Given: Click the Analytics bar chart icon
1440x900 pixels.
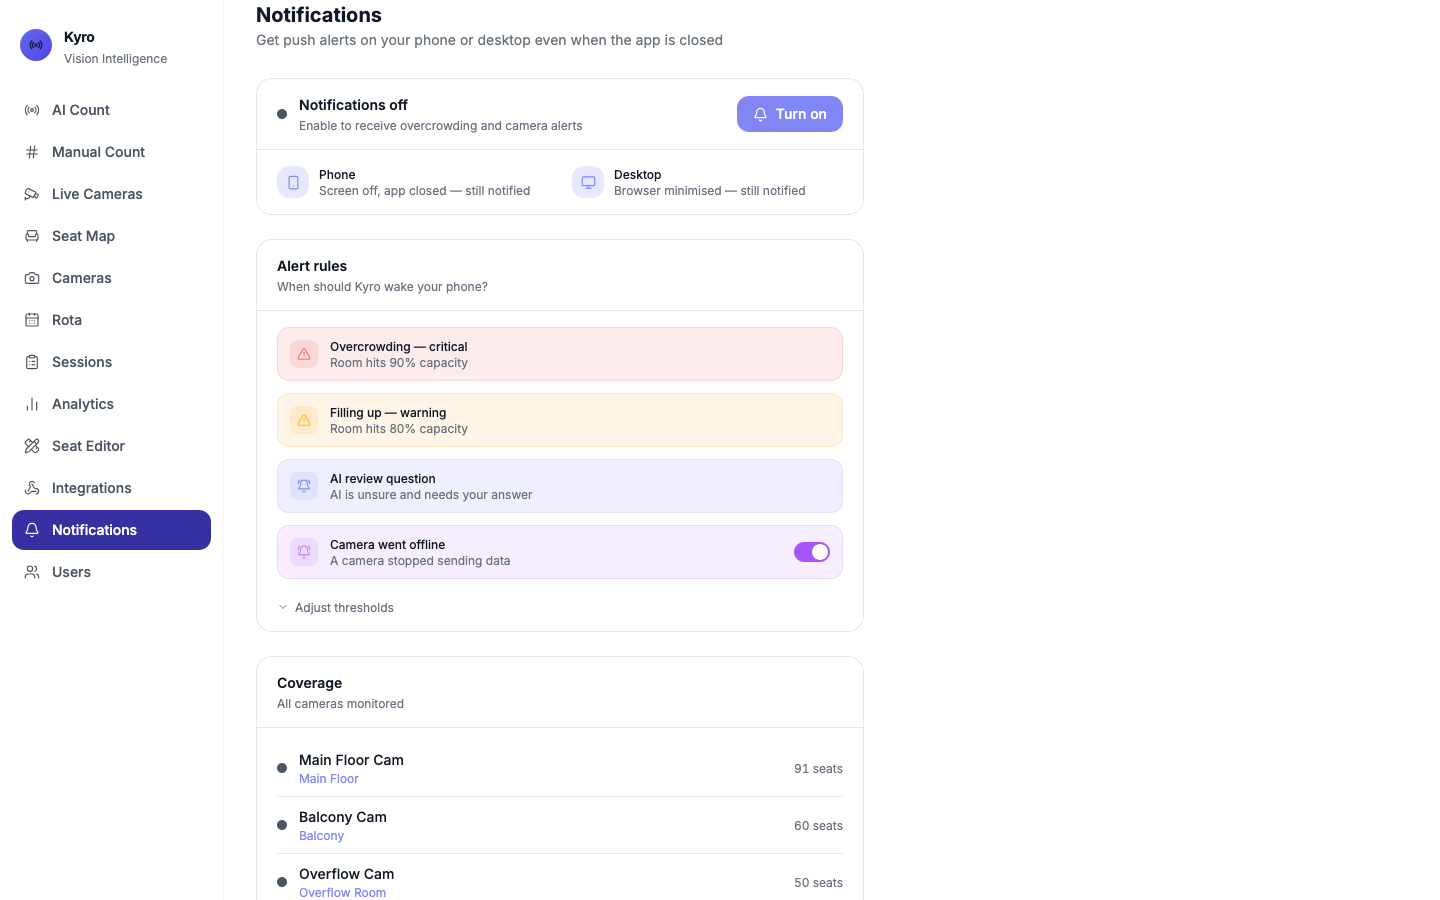Looking at the screenshot, I should click(32, 404).
